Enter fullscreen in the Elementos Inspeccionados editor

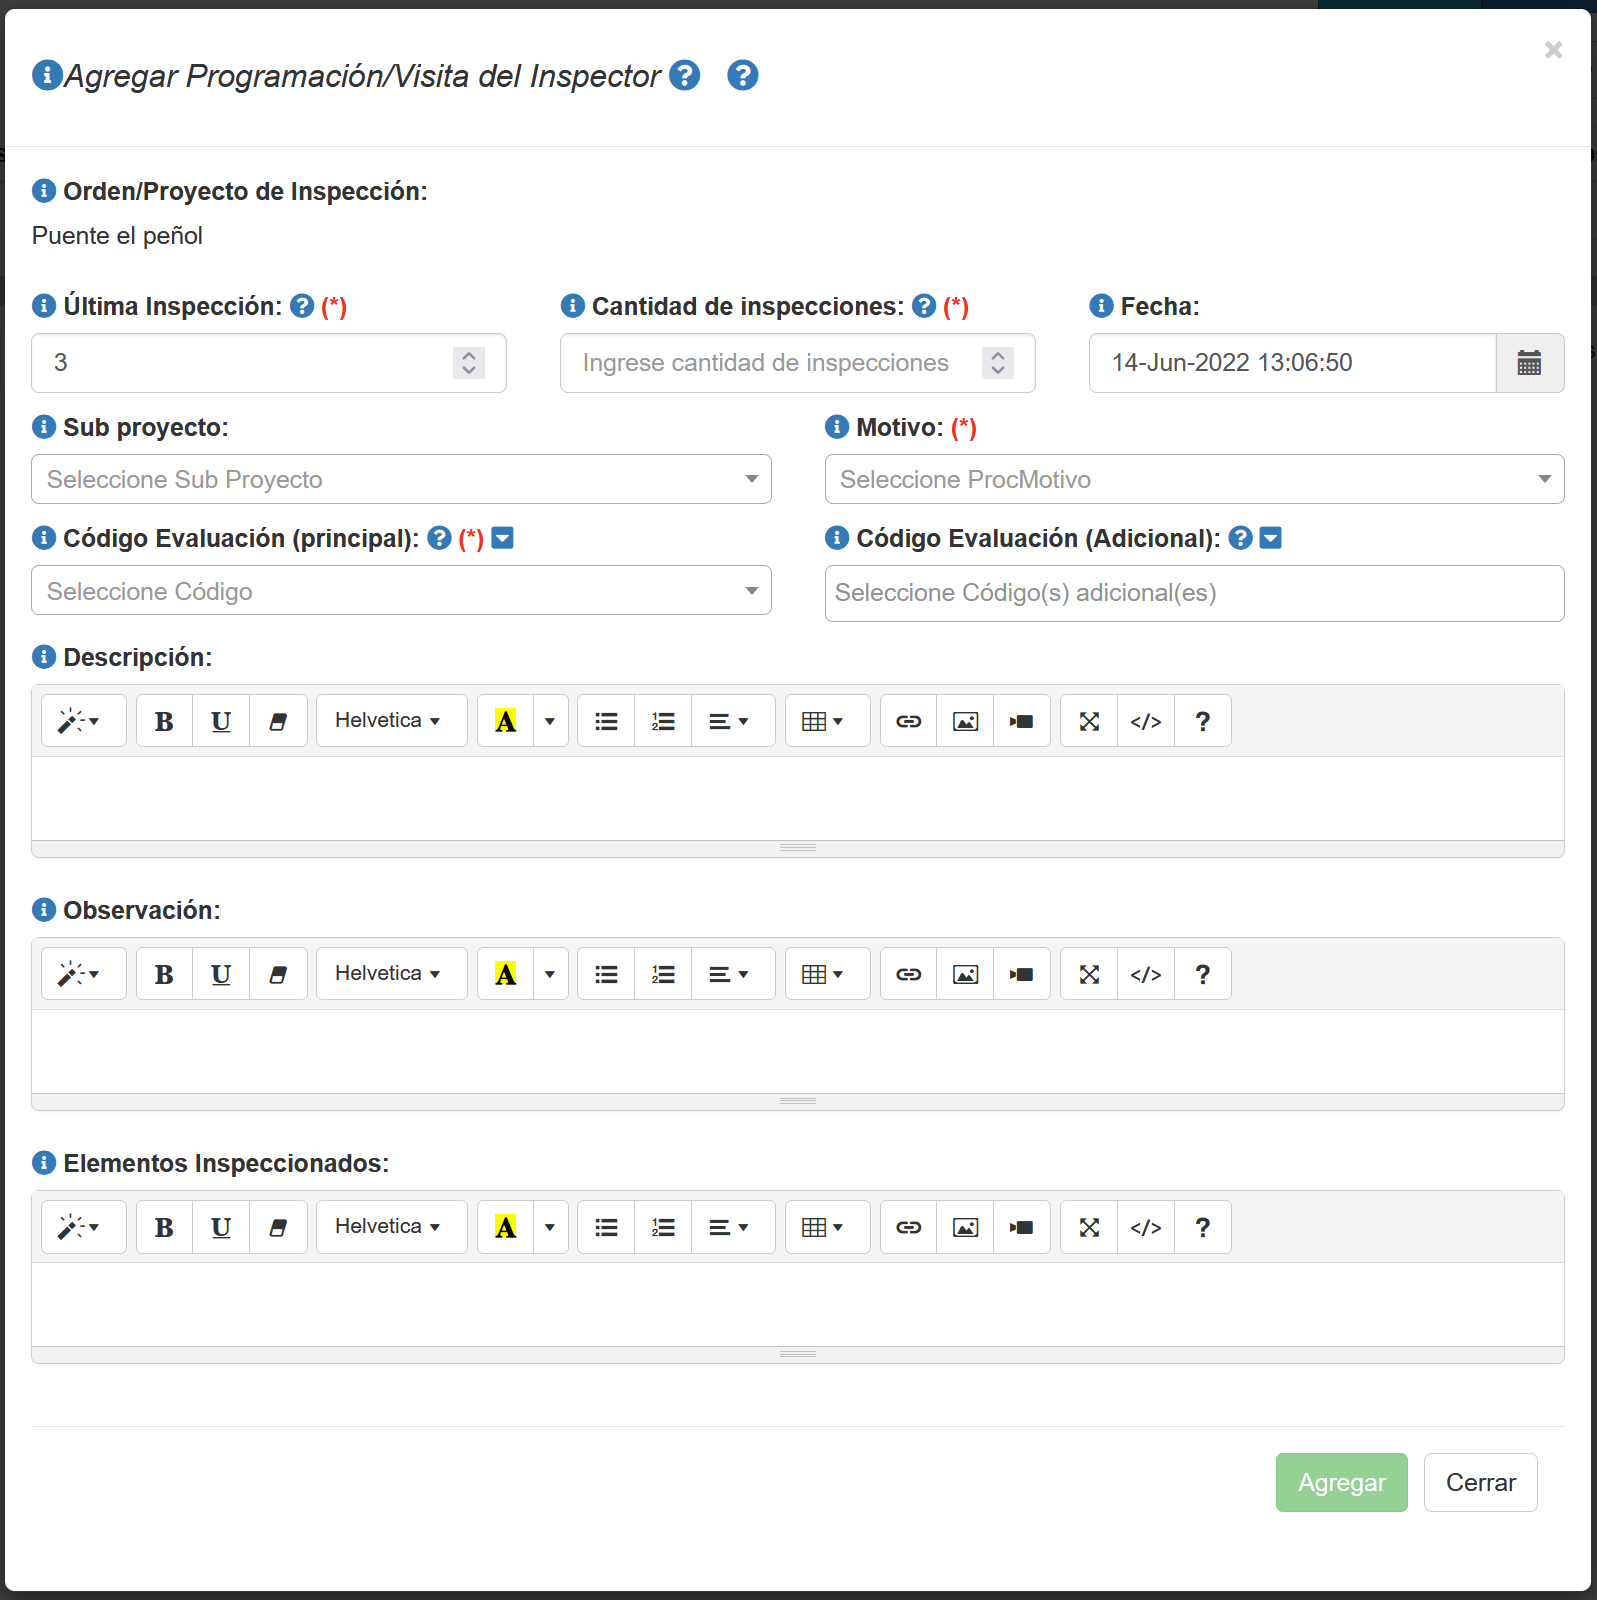pyautogui.click(x=1089, y=1227)
